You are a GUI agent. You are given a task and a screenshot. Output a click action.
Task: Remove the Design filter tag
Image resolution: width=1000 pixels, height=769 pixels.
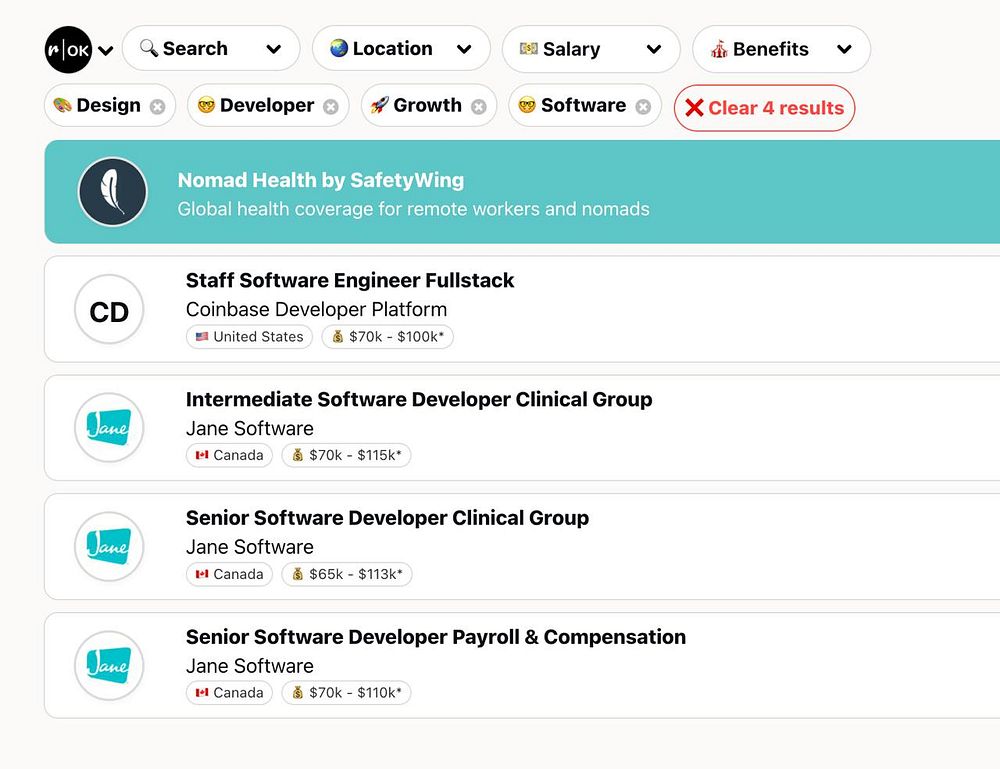pos(158,107)
